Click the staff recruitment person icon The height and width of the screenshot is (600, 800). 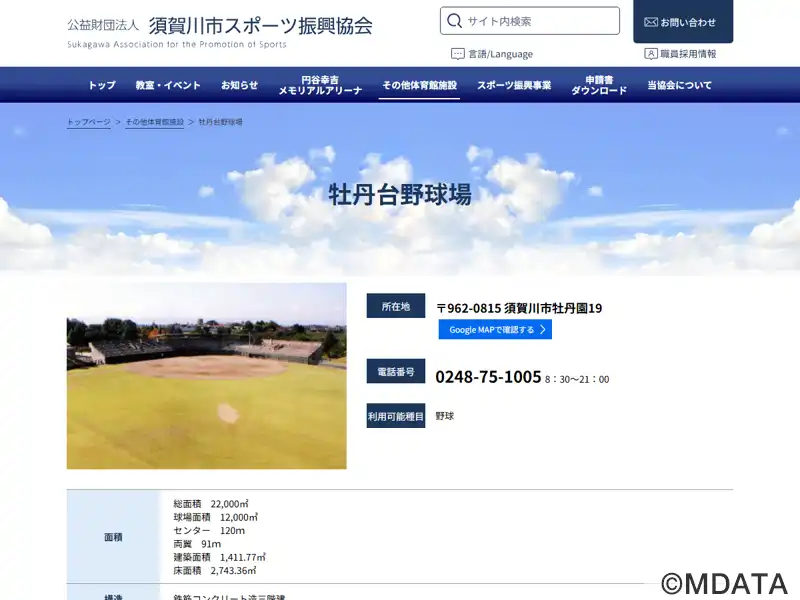click(x=651, y=54)
